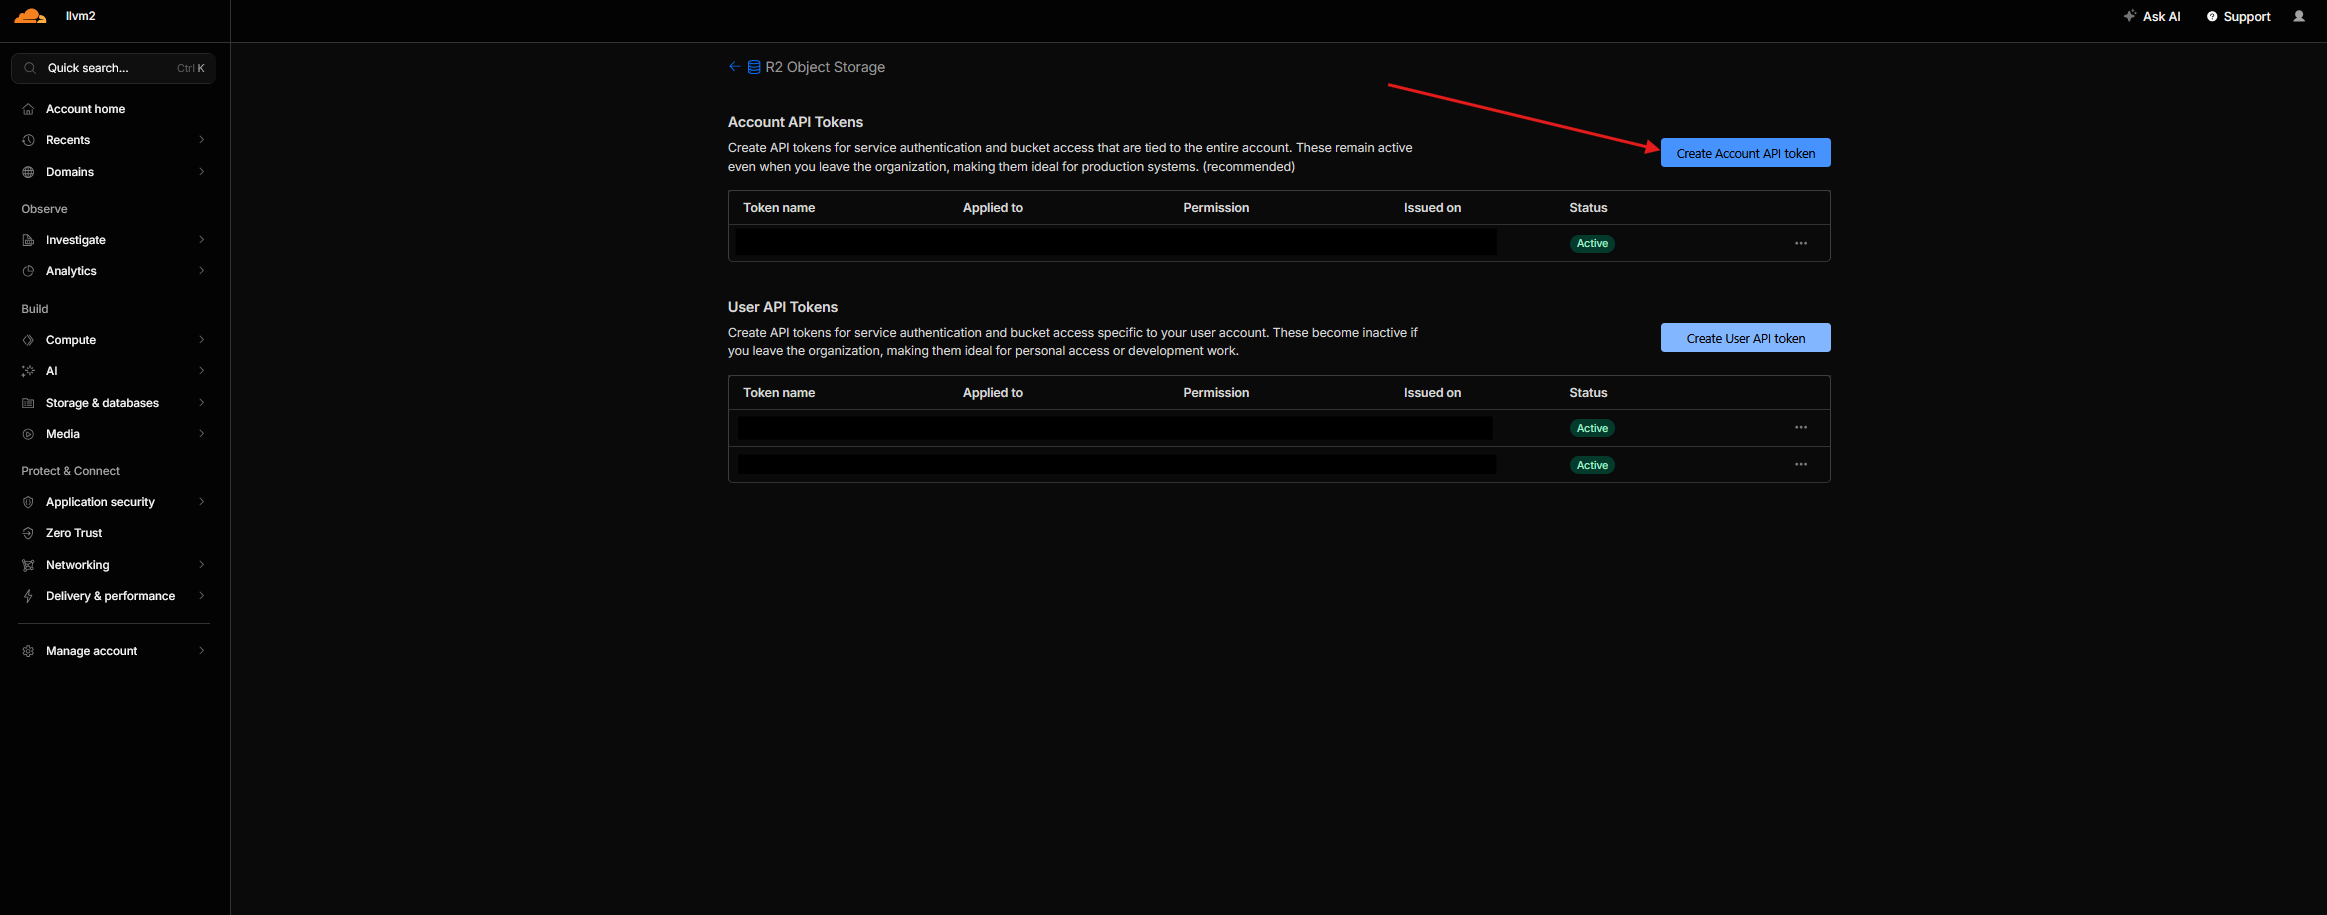Click Status header in Account API Tokens table
The image size is (2327, 915).
coord(1588,208)
